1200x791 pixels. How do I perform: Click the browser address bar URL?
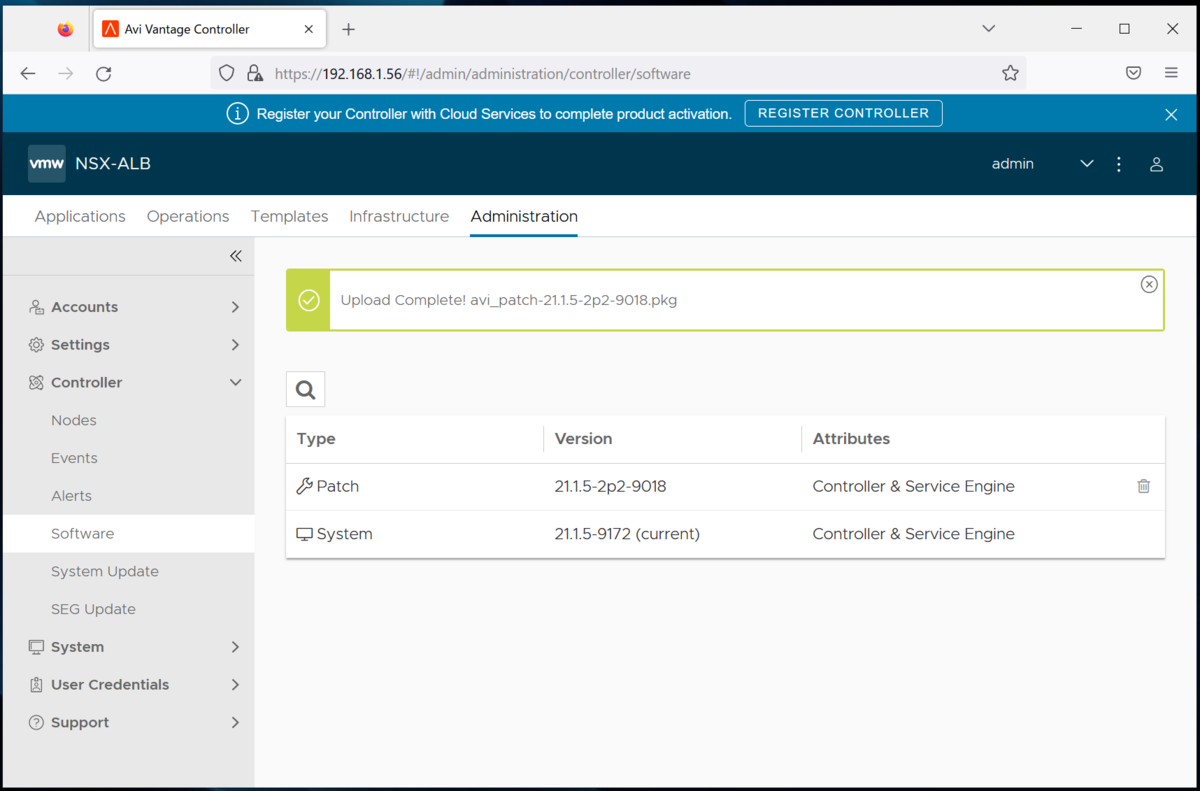click(x=482, y=74)
